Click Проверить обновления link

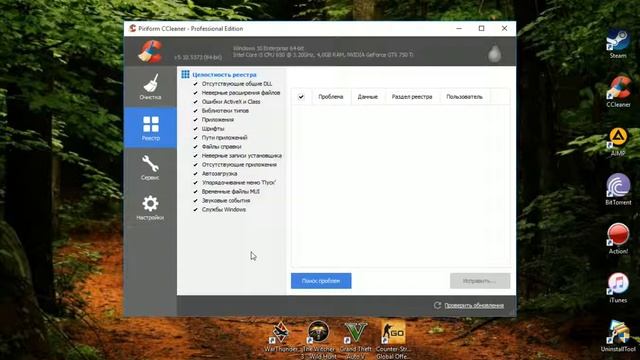[x=474, y=305]
